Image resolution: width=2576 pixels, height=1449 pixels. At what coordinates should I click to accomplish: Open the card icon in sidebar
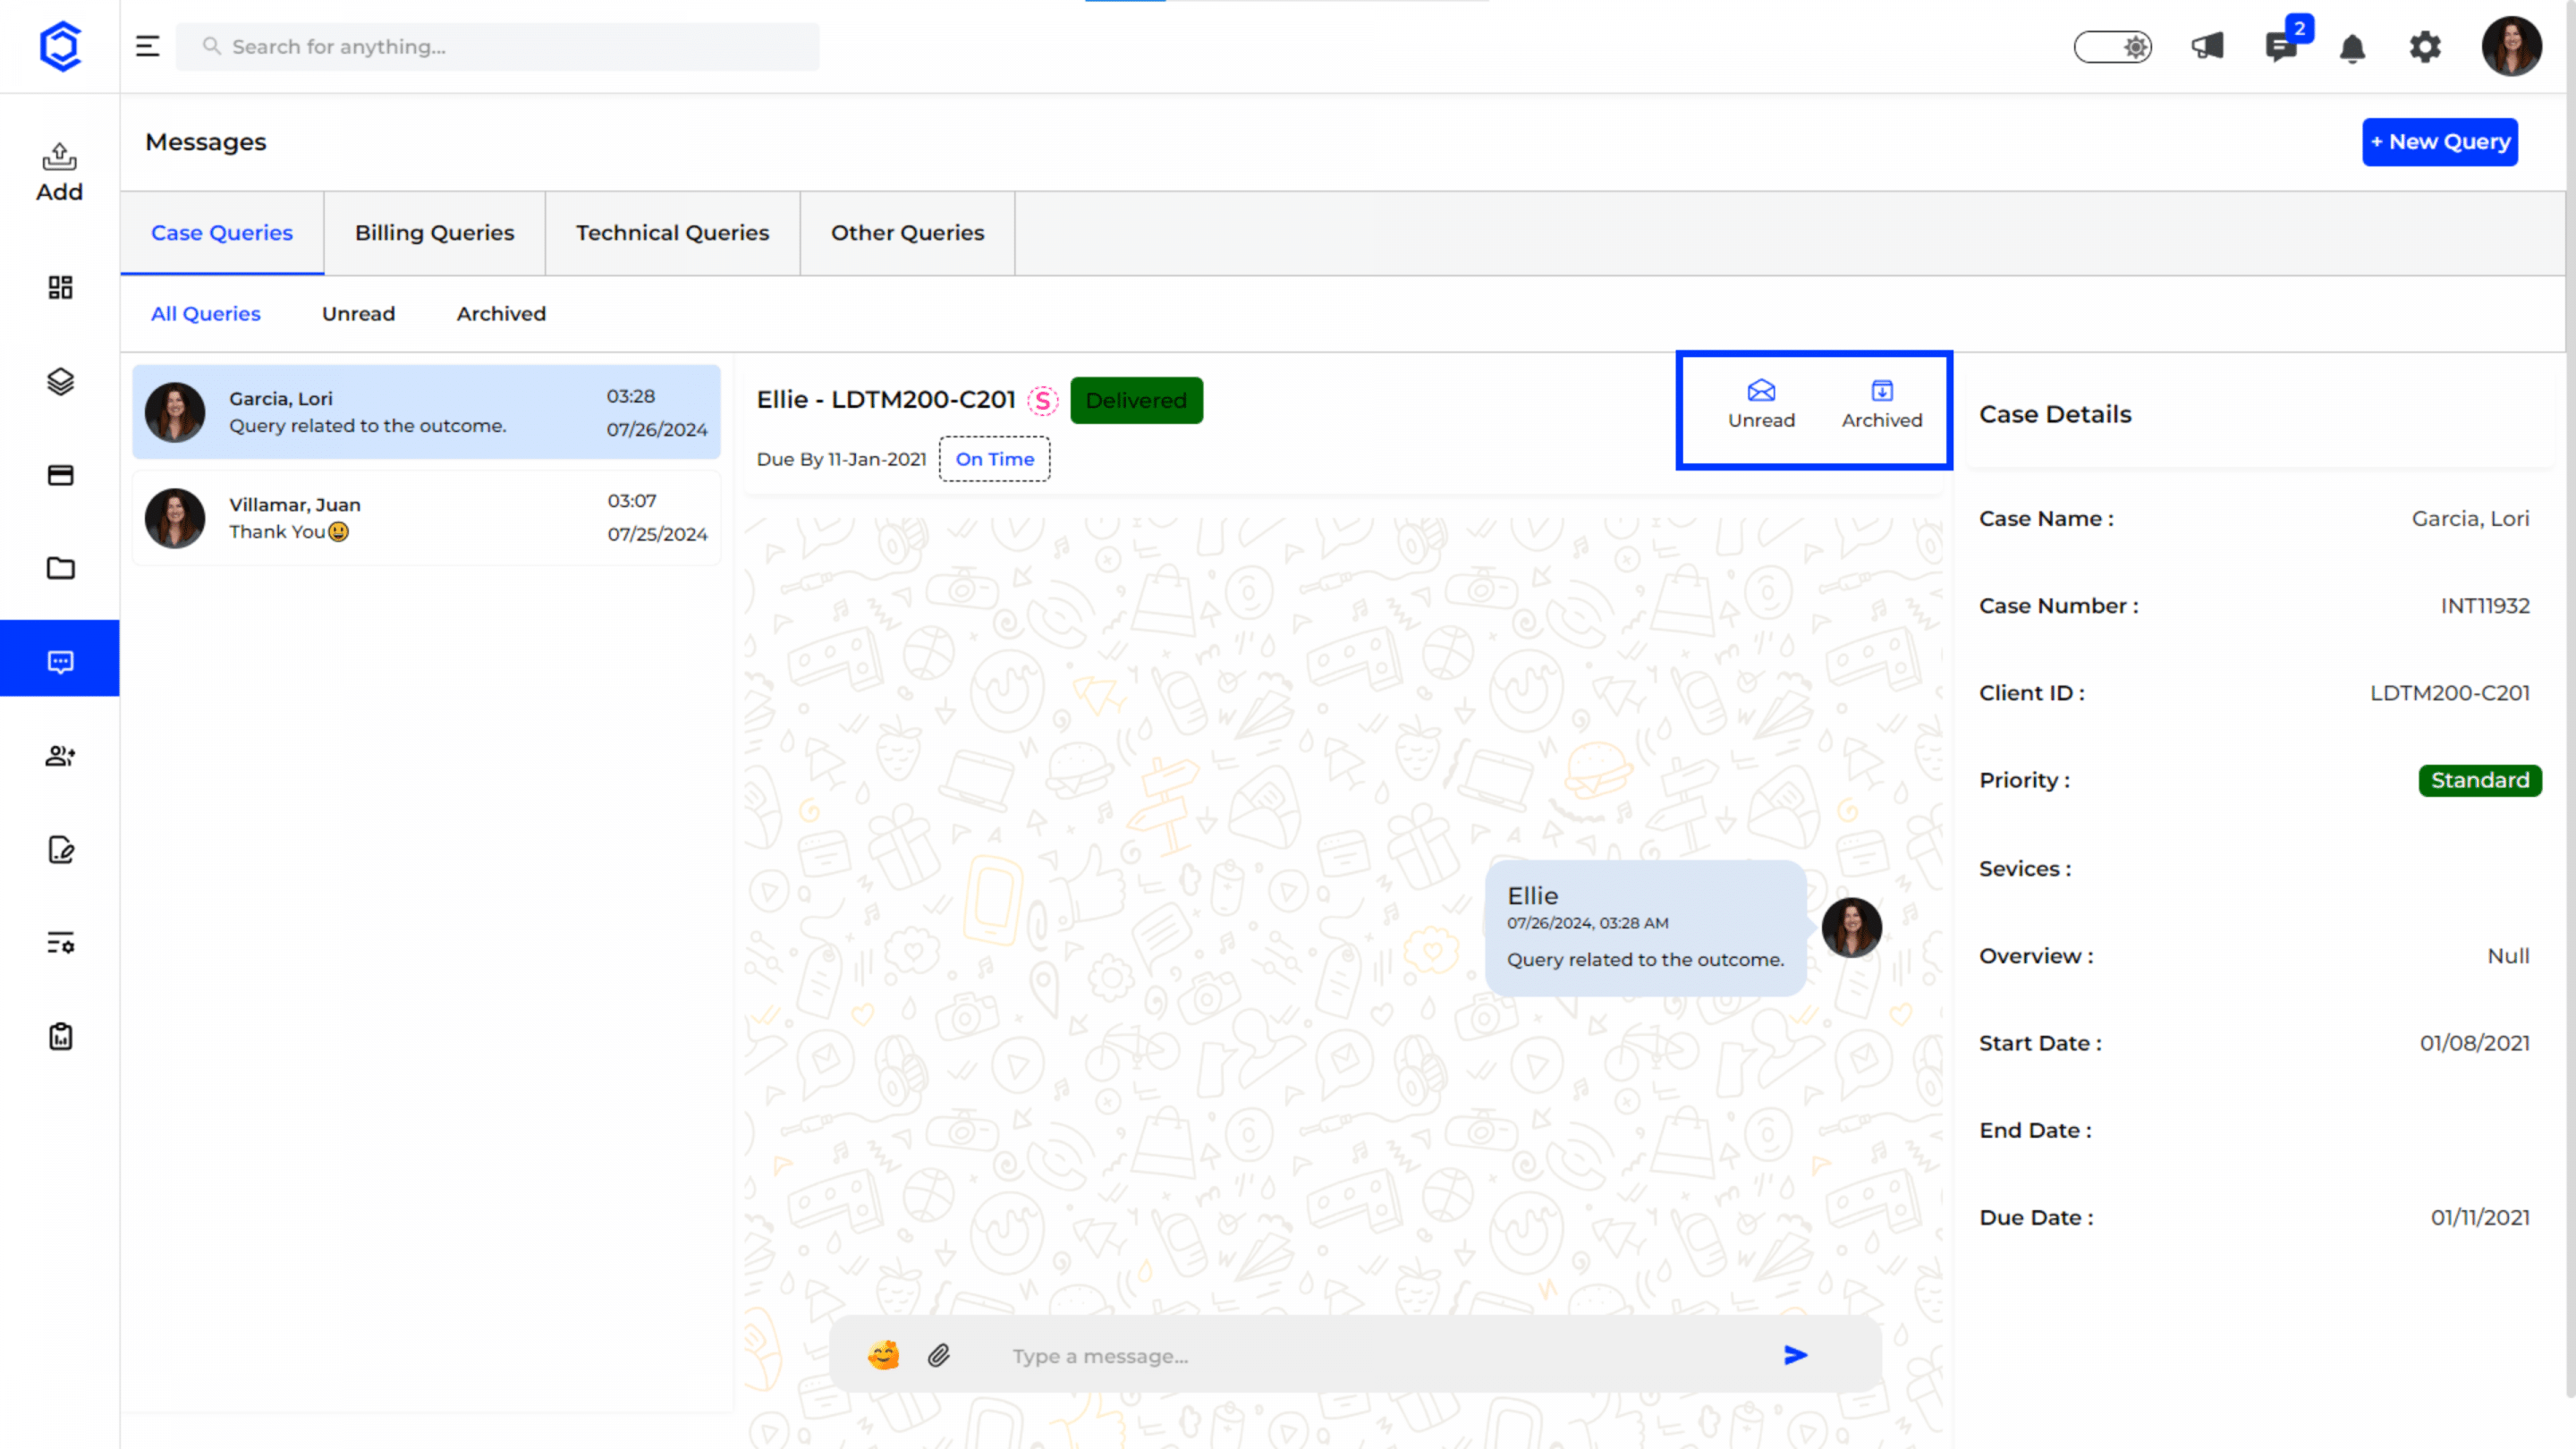coord(60,475)
